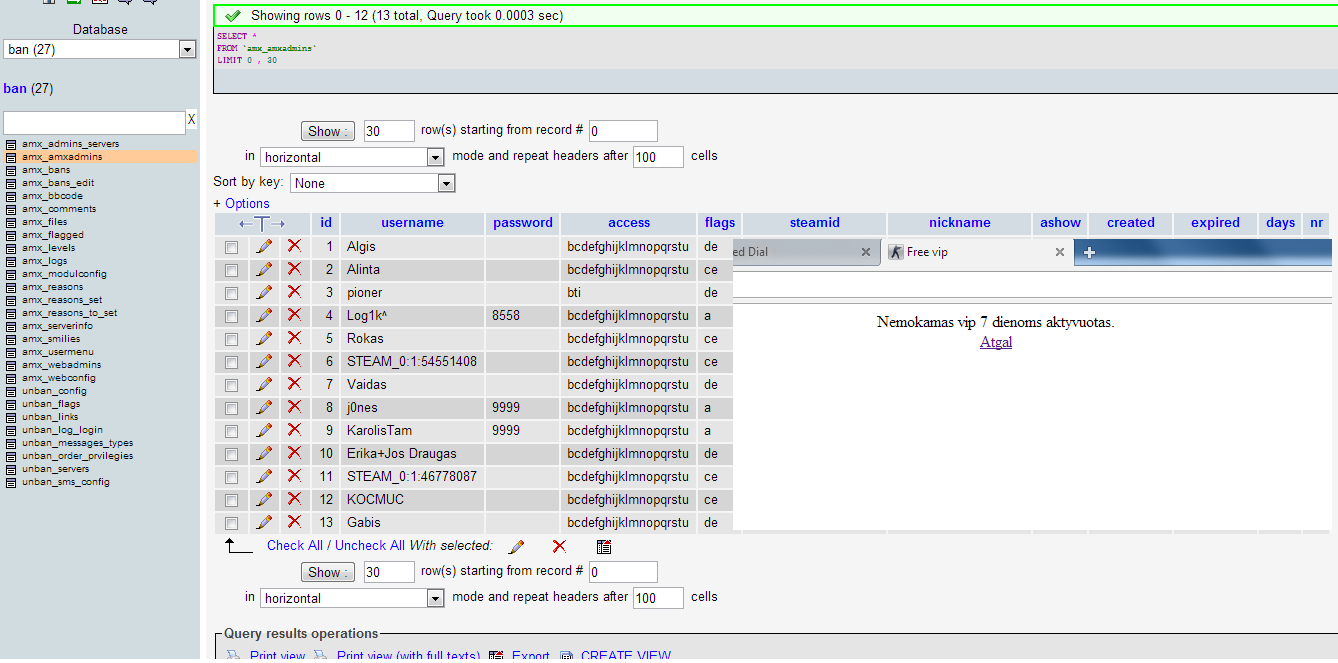Click the export icon beside With selected

tap(604, 546)
